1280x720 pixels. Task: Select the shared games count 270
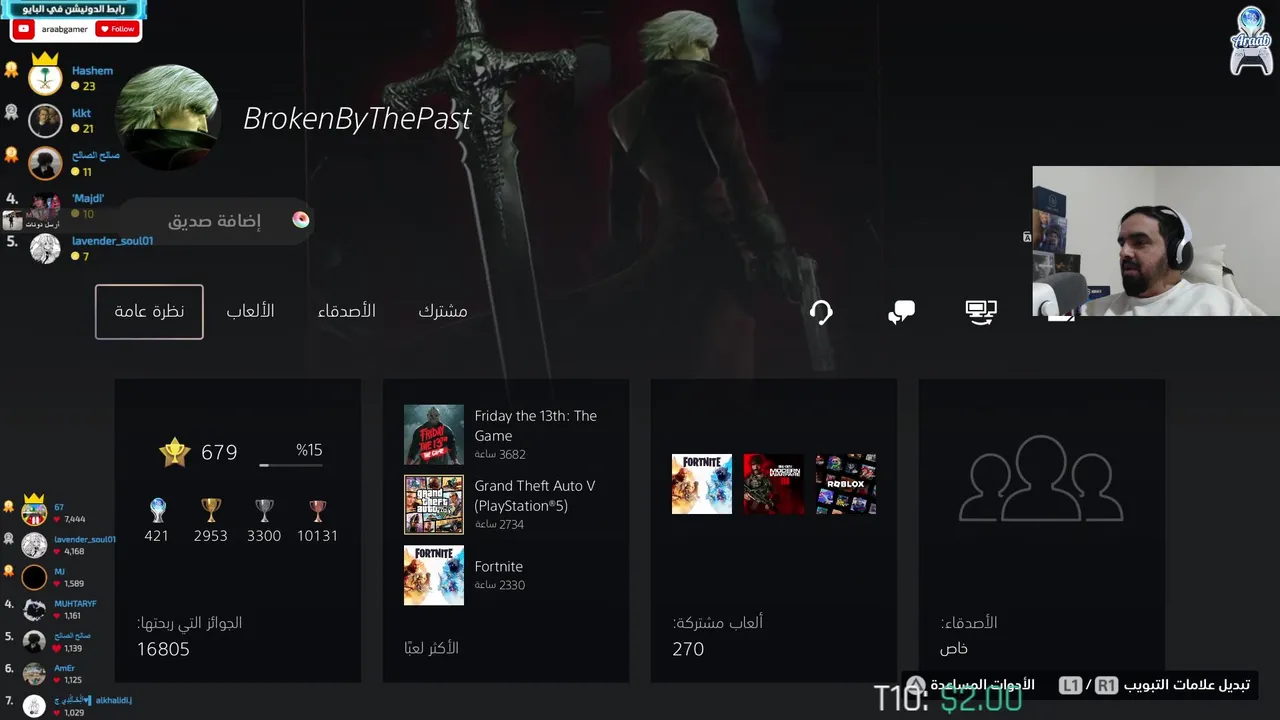tap(688, 649)
